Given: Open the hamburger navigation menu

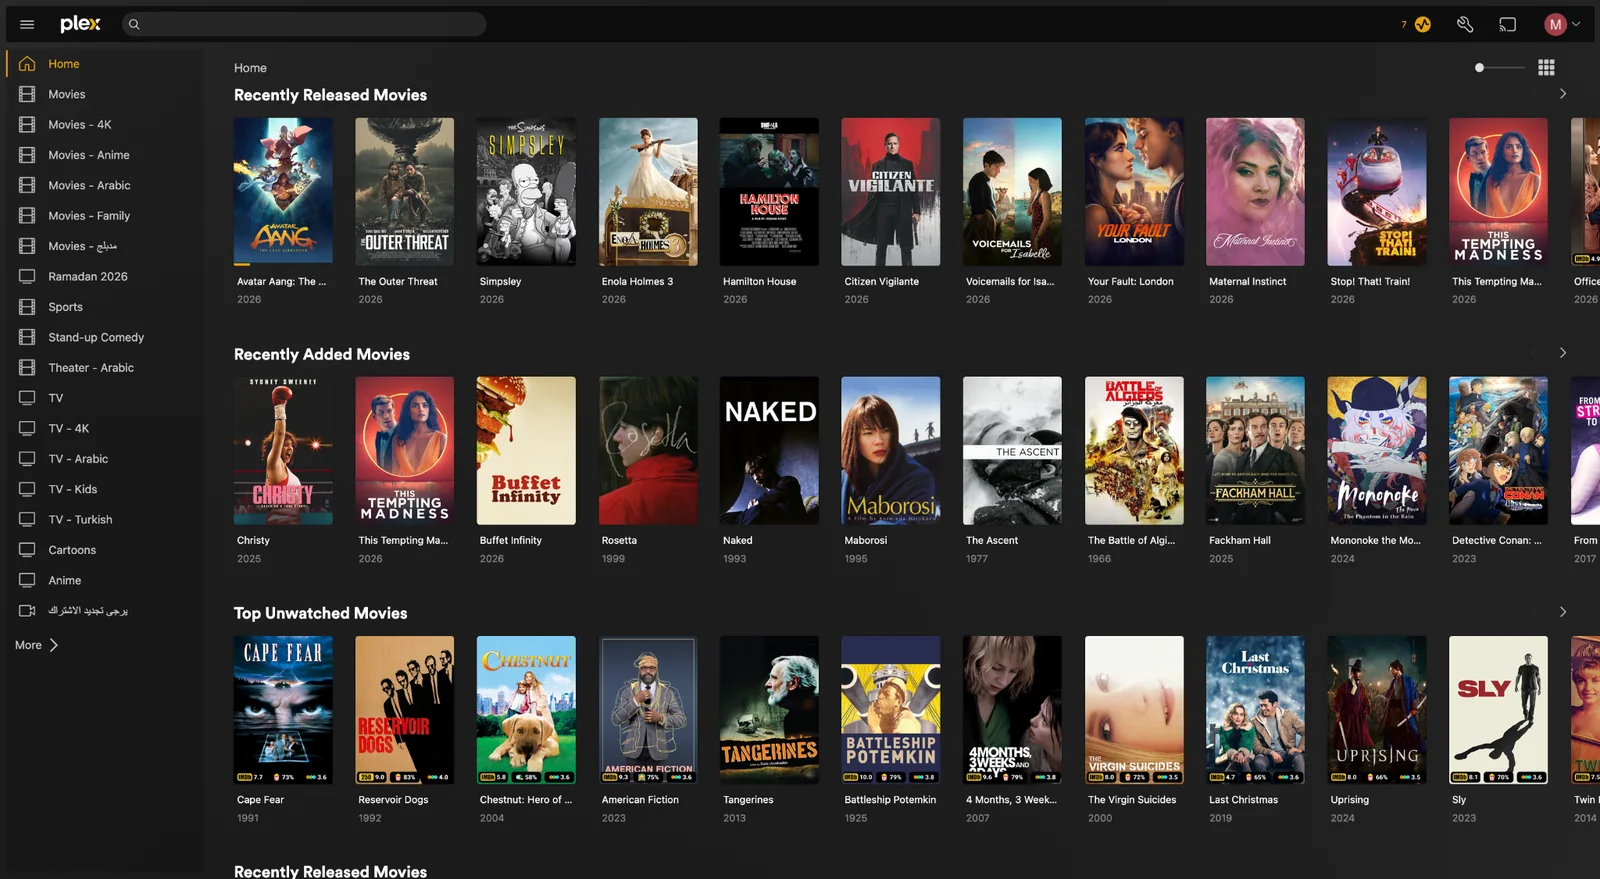Looking at the screenshot, I should click(x=27, y=24).
